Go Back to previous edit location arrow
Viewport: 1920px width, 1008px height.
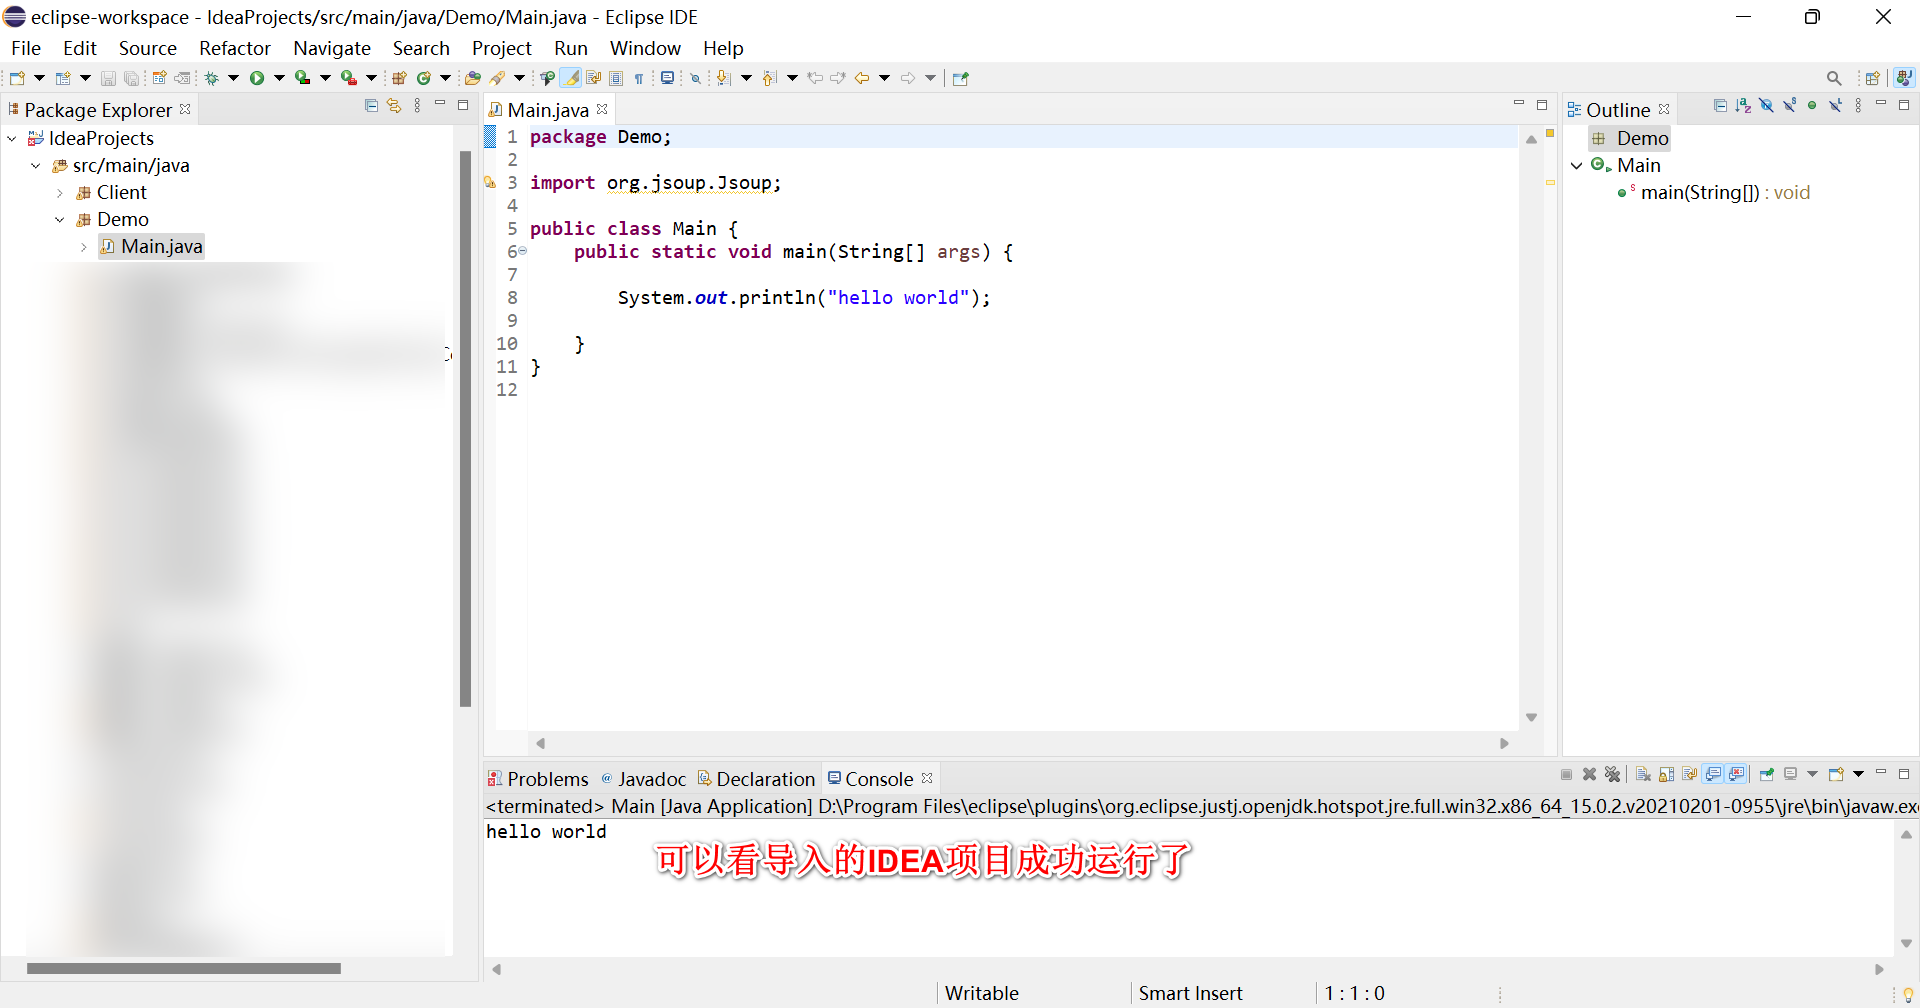pyautogui.click(x=861, y=78)
